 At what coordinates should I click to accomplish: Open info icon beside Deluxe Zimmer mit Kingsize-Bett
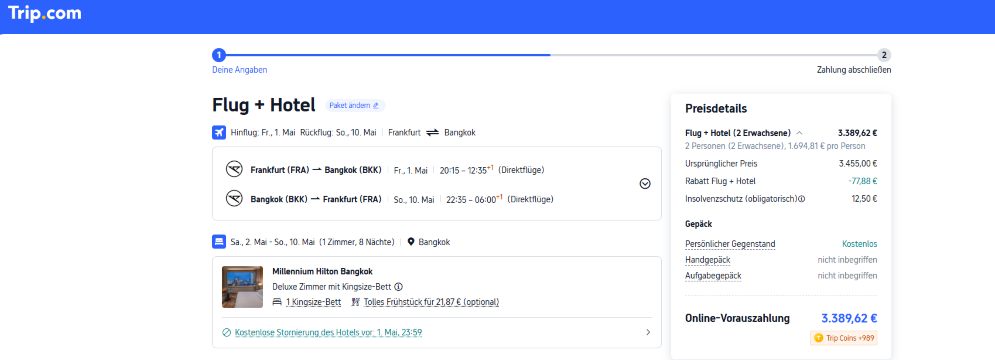pyautogui.click(x=399, y=286)
